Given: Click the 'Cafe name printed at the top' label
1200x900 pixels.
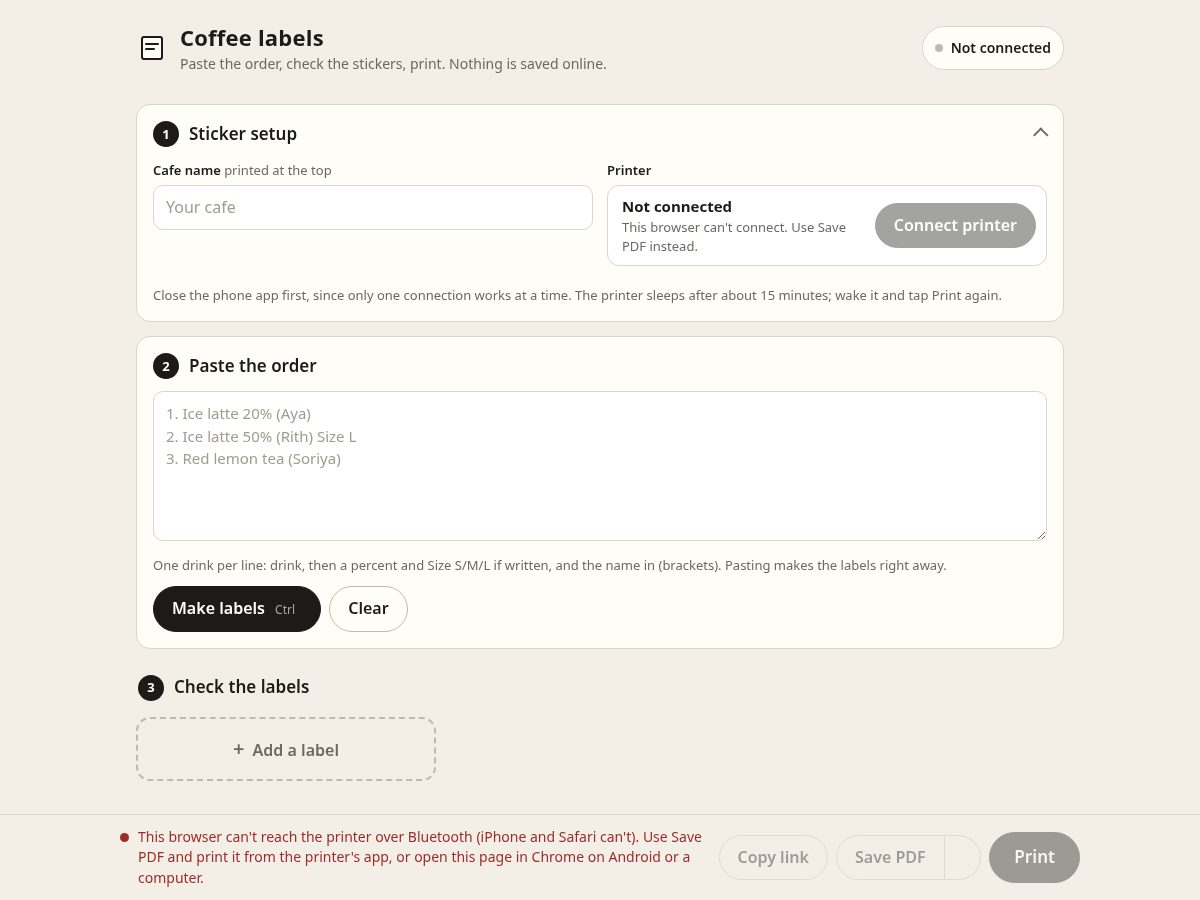Looking at the screenshot, I should (242, 171).
